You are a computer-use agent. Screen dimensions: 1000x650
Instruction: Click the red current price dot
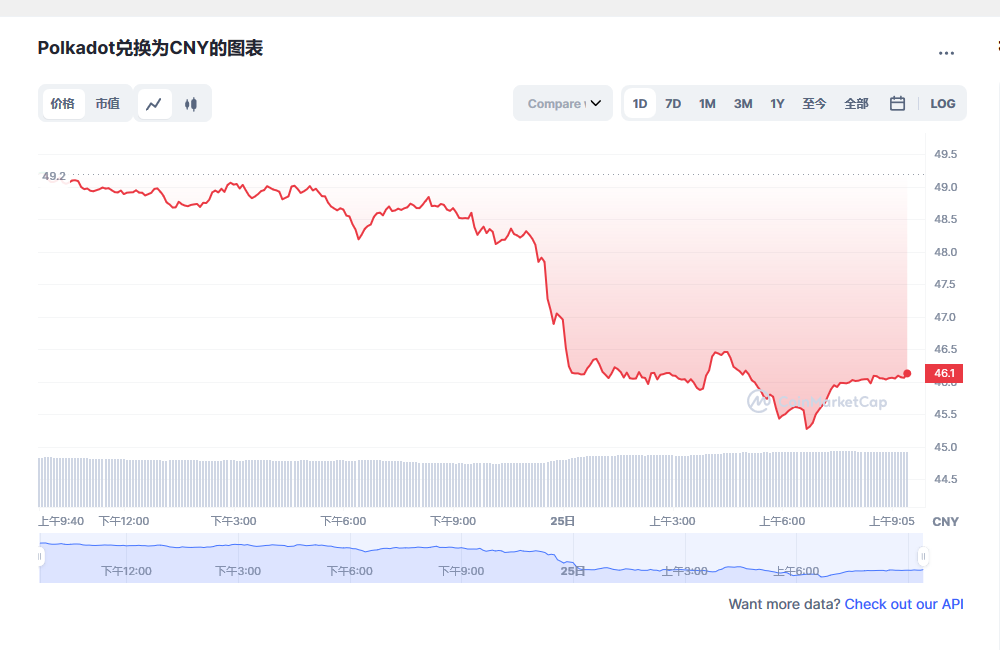pos(907,374)
